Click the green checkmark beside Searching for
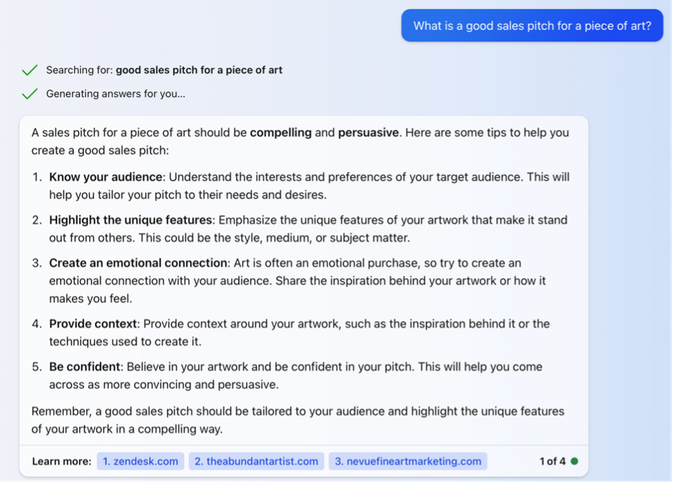 point(30,70)
